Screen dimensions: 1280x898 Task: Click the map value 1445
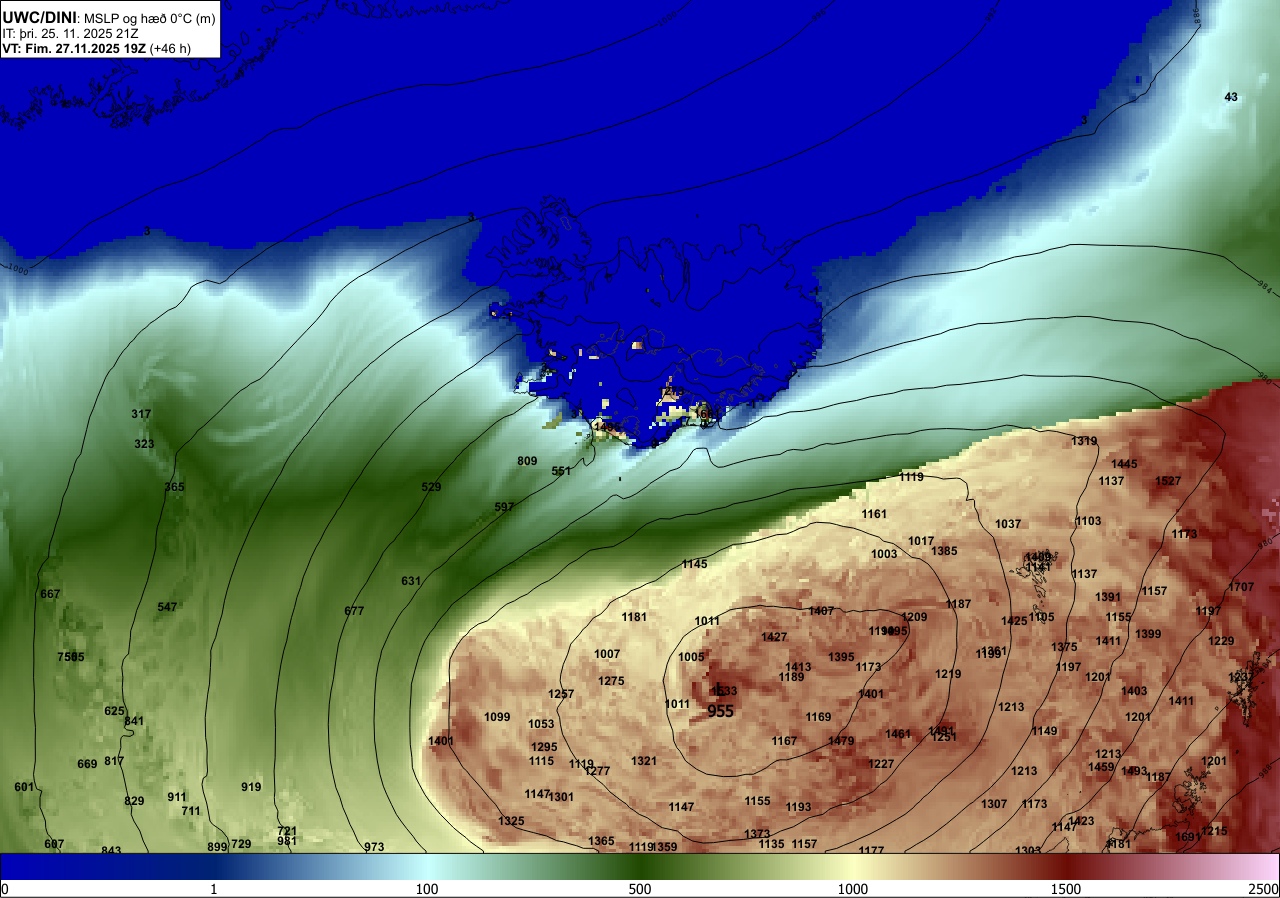[x=1124, y=464]
